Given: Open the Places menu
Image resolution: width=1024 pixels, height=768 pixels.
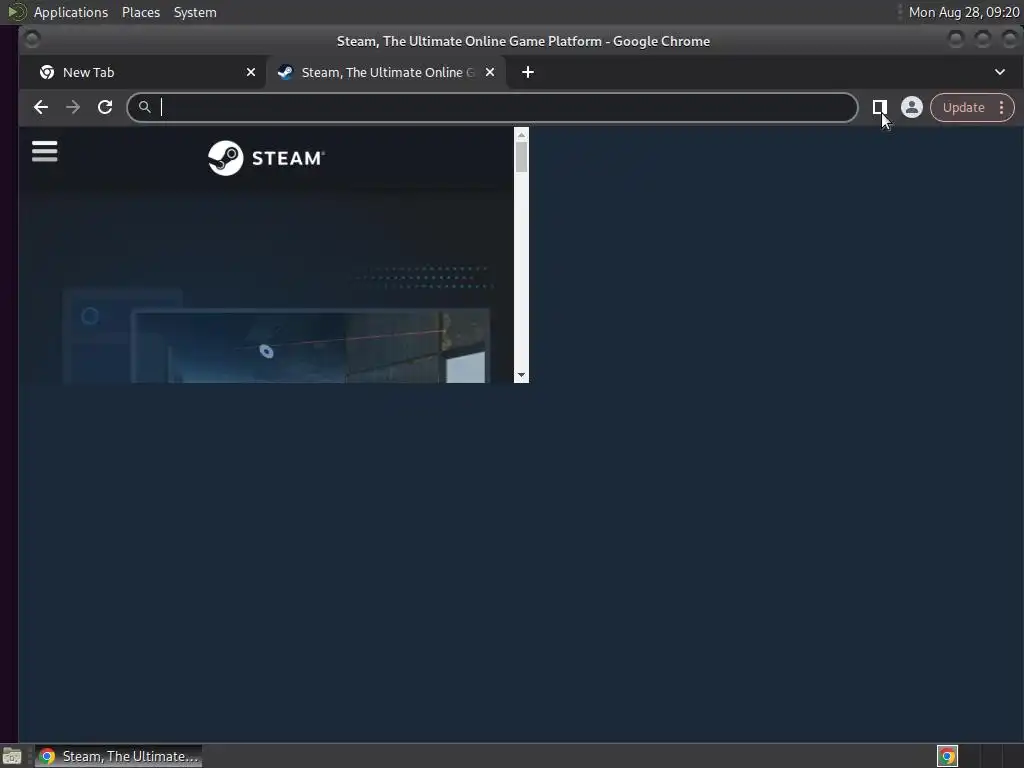Looking at the screenshot, I should (140, 12).
